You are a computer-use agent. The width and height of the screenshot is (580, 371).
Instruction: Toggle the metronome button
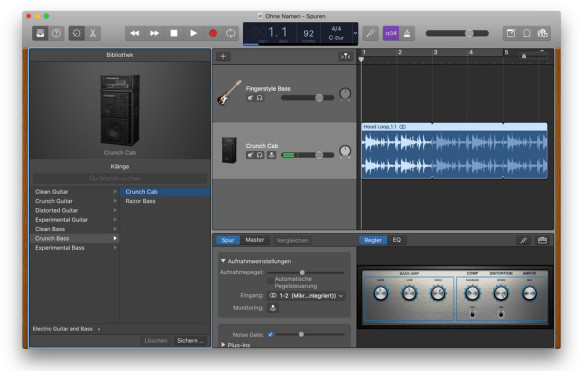pos(407,33)
